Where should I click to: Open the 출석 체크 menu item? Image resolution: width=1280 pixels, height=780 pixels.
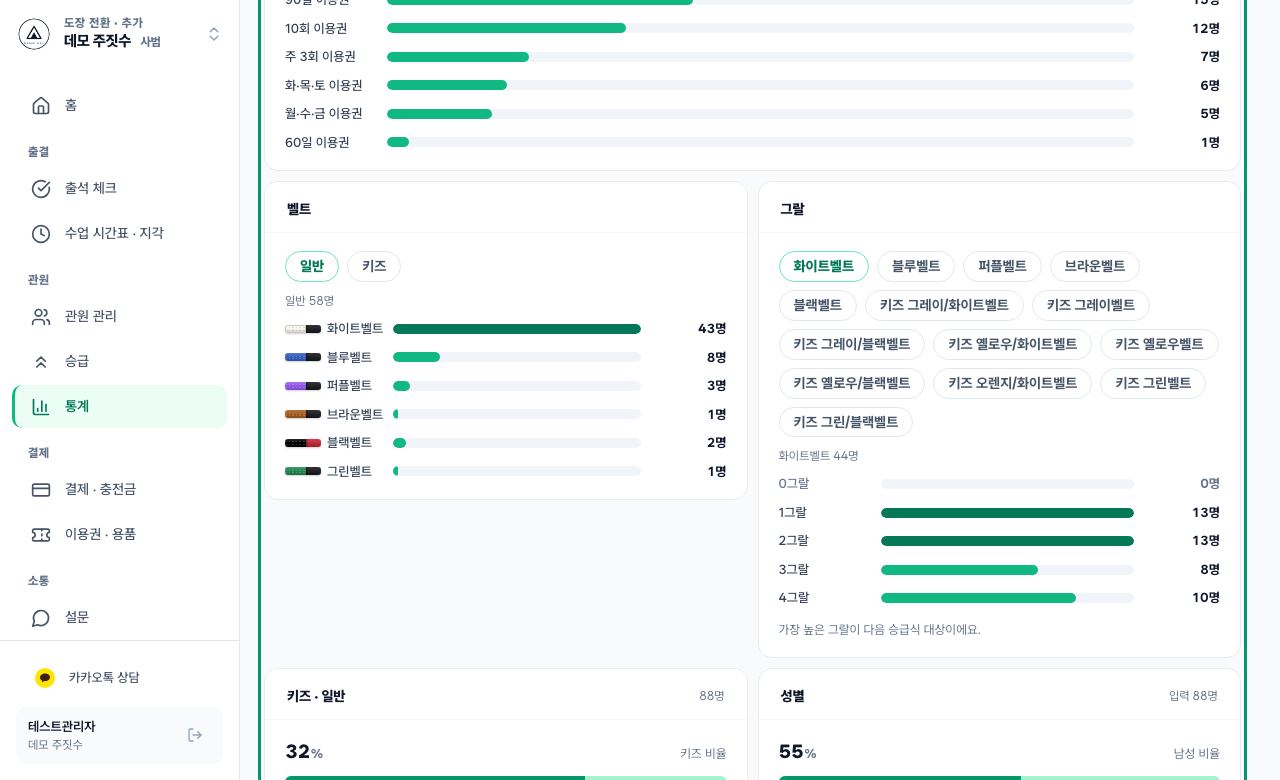click(120, 188)
